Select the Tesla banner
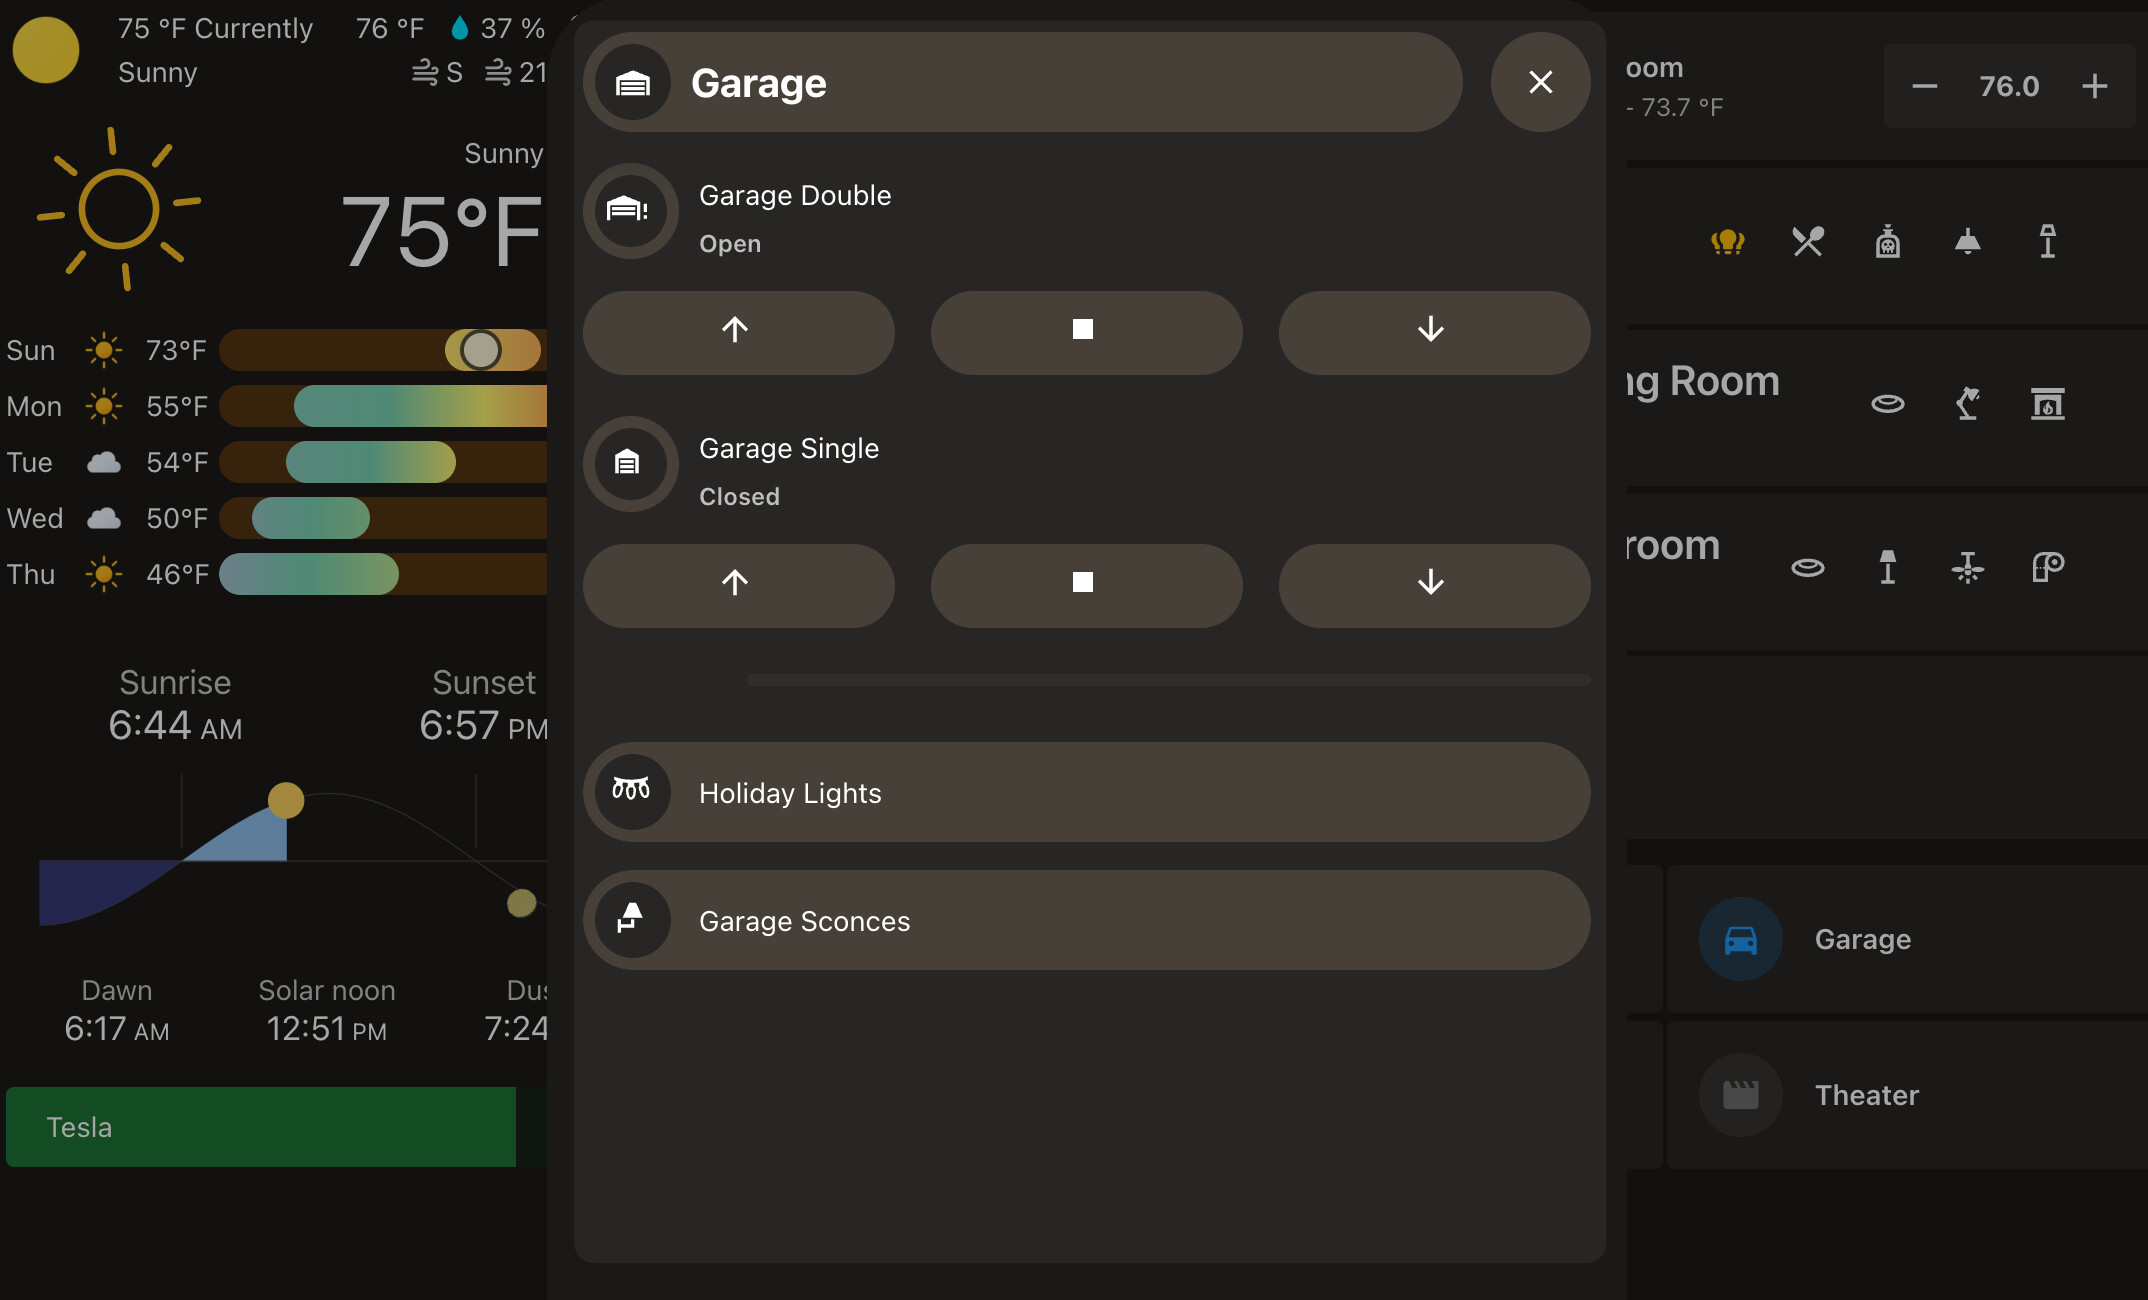This screenshot has height=1300, width=2148. coord(260,1127)
